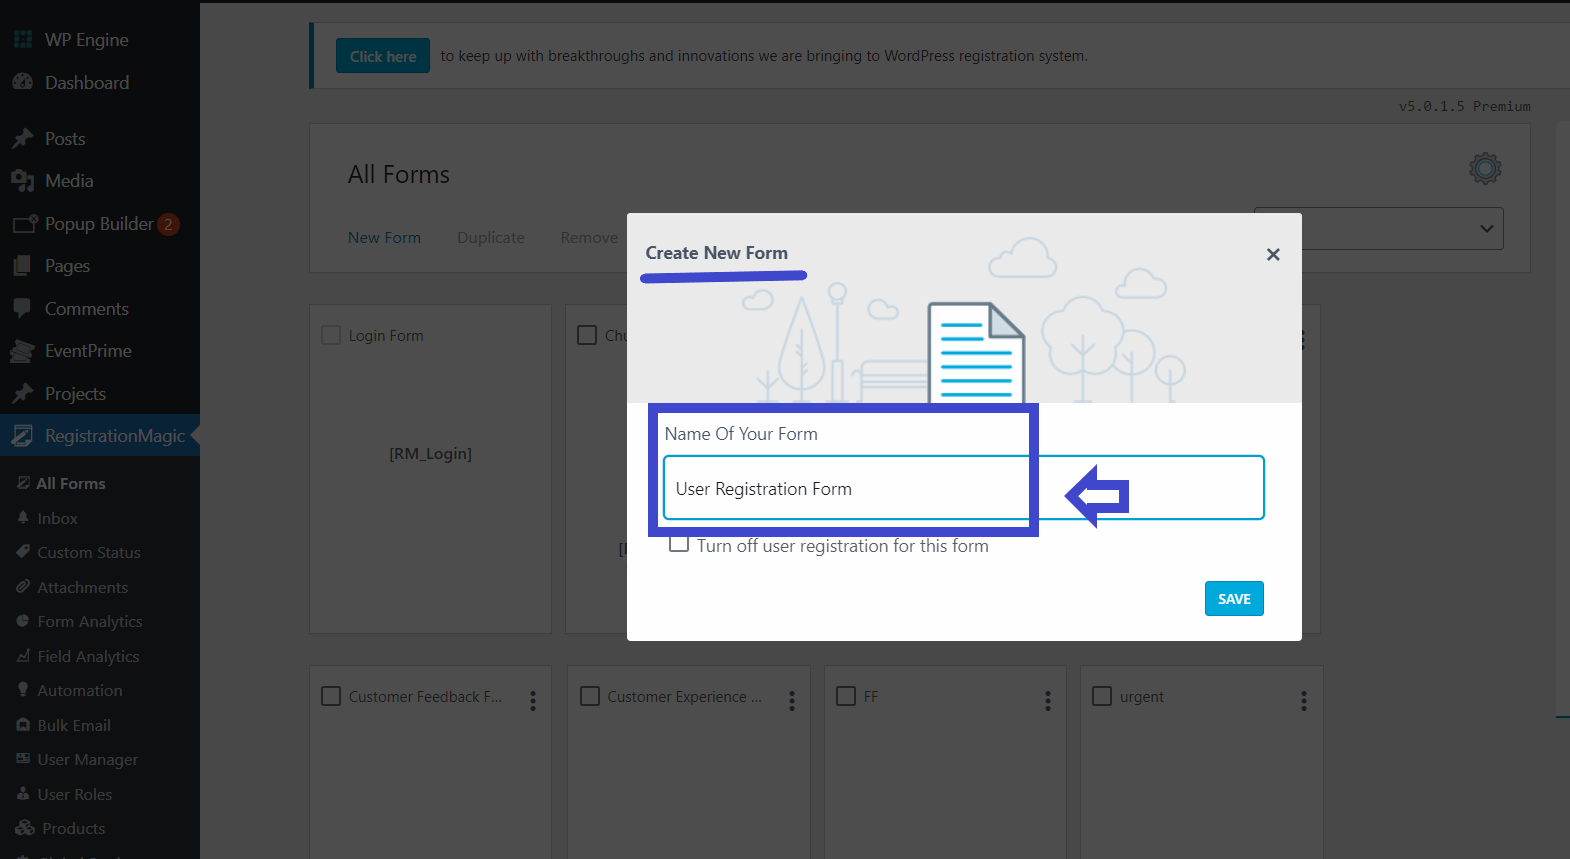The image size is (1570, 859).
Task: Check the partially hidden form checkbox behind dialog
Action: pyautogui.click(x=587, y=335)
